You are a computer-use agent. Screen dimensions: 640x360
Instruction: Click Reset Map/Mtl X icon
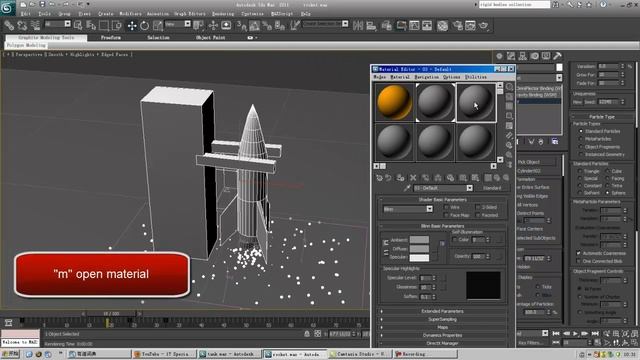click(x=413, y=178)
